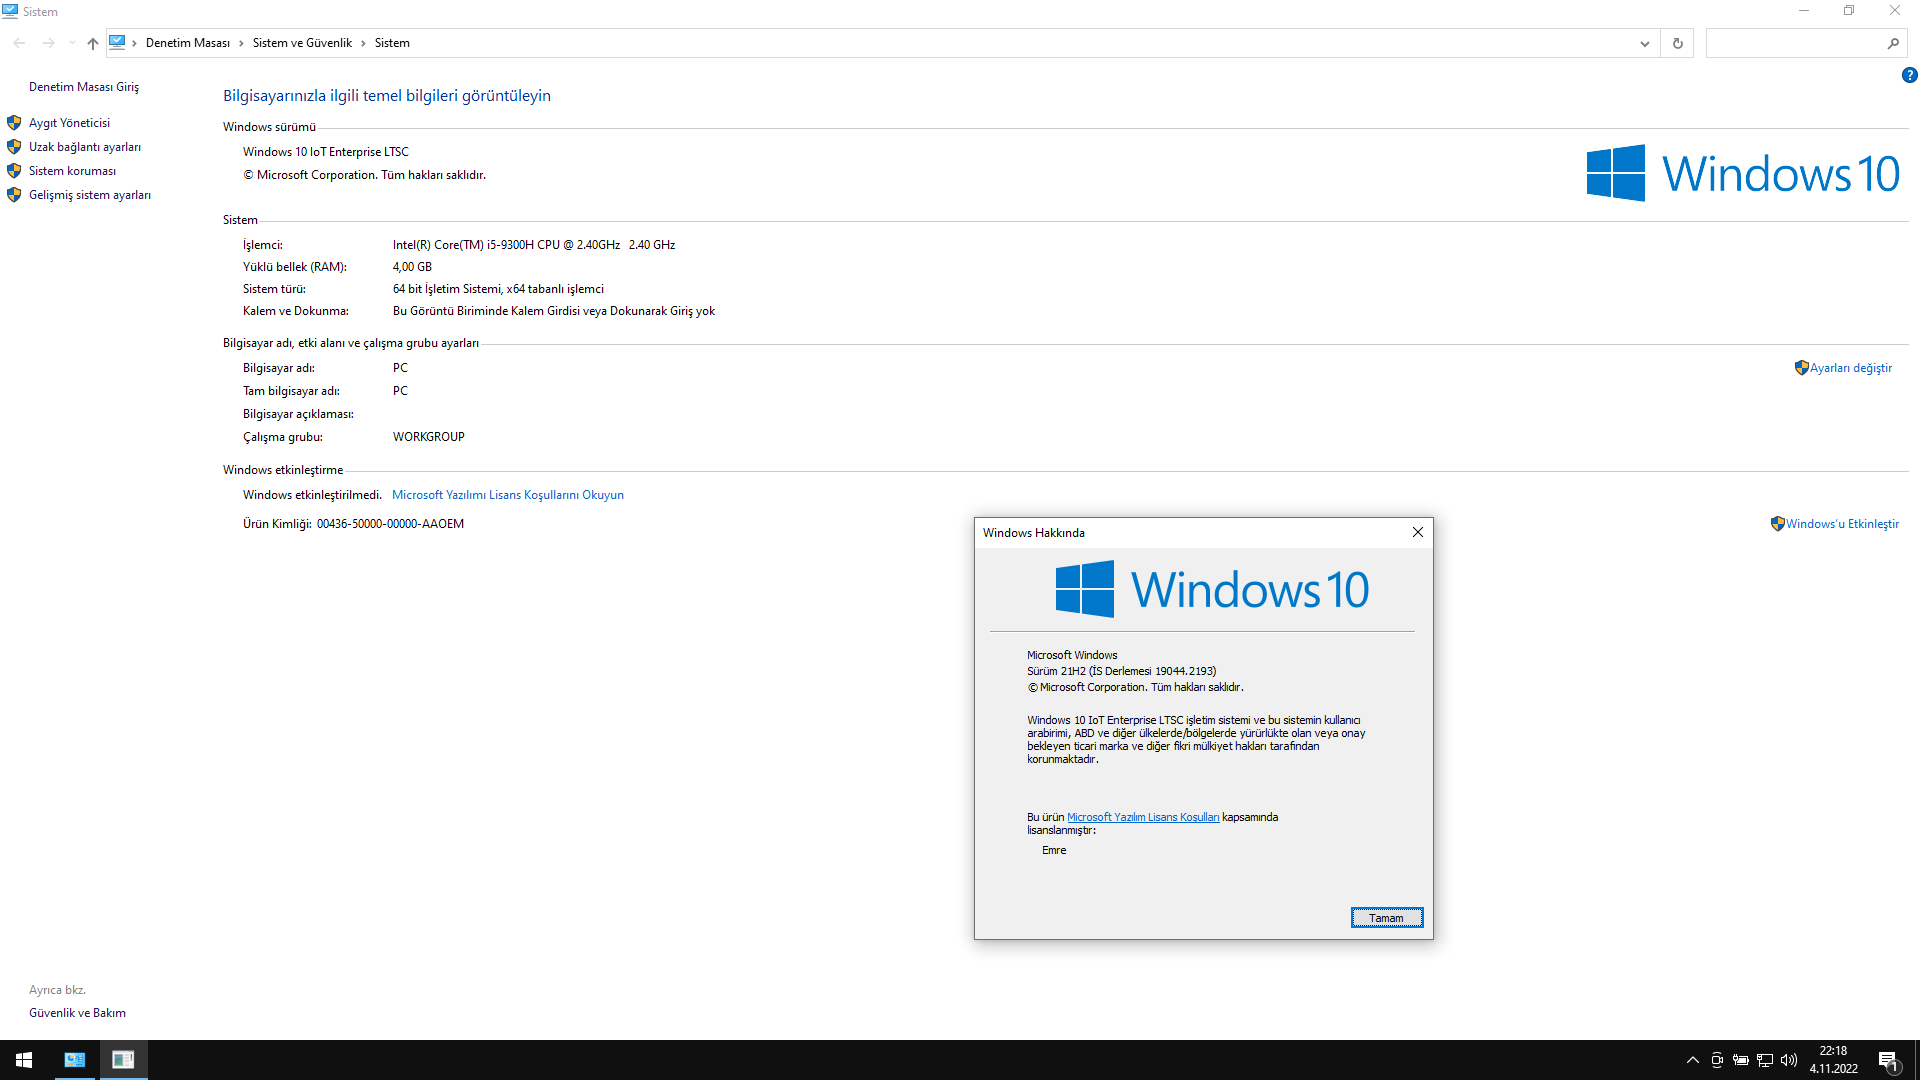Image resolution: width=1920 pixels, height=1080 pixels.
Task: Open Aygıt Yöneticisi from sidebar
Action: click(69, 123)
